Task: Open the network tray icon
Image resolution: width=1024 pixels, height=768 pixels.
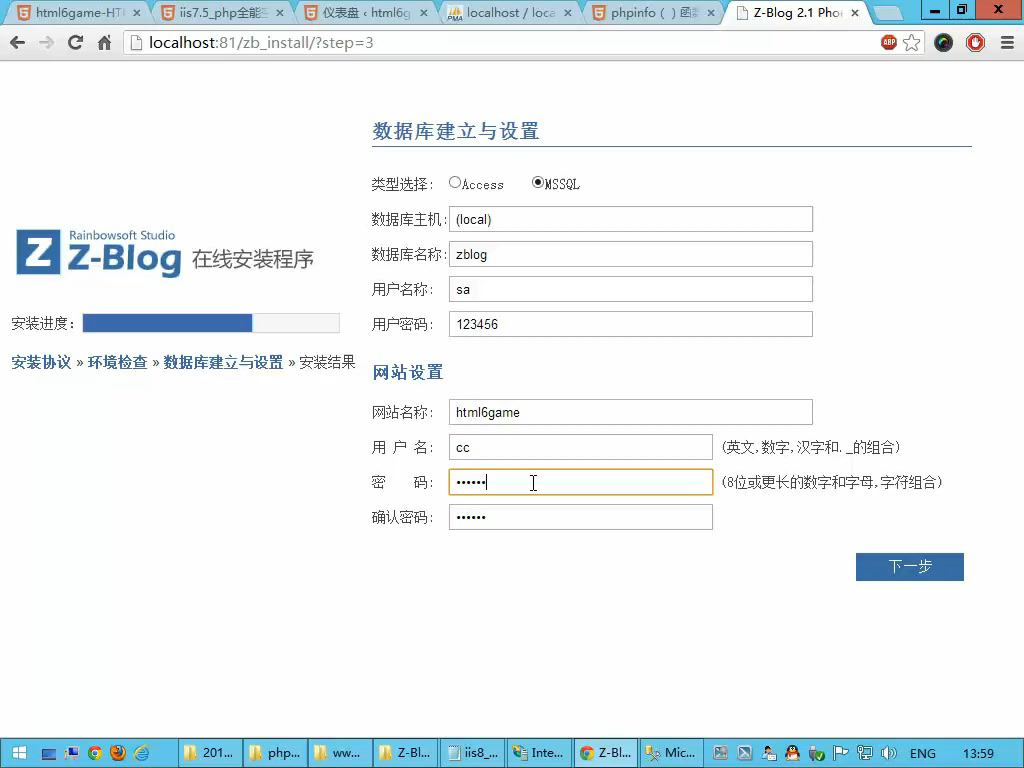Action: [x=865, y=753]
